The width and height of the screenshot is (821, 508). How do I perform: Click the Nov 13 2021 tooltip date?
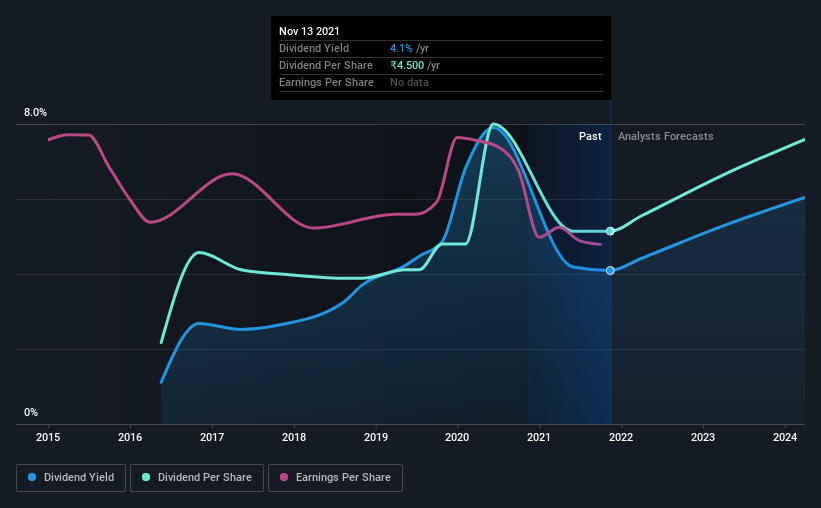(x=309, y=31)
